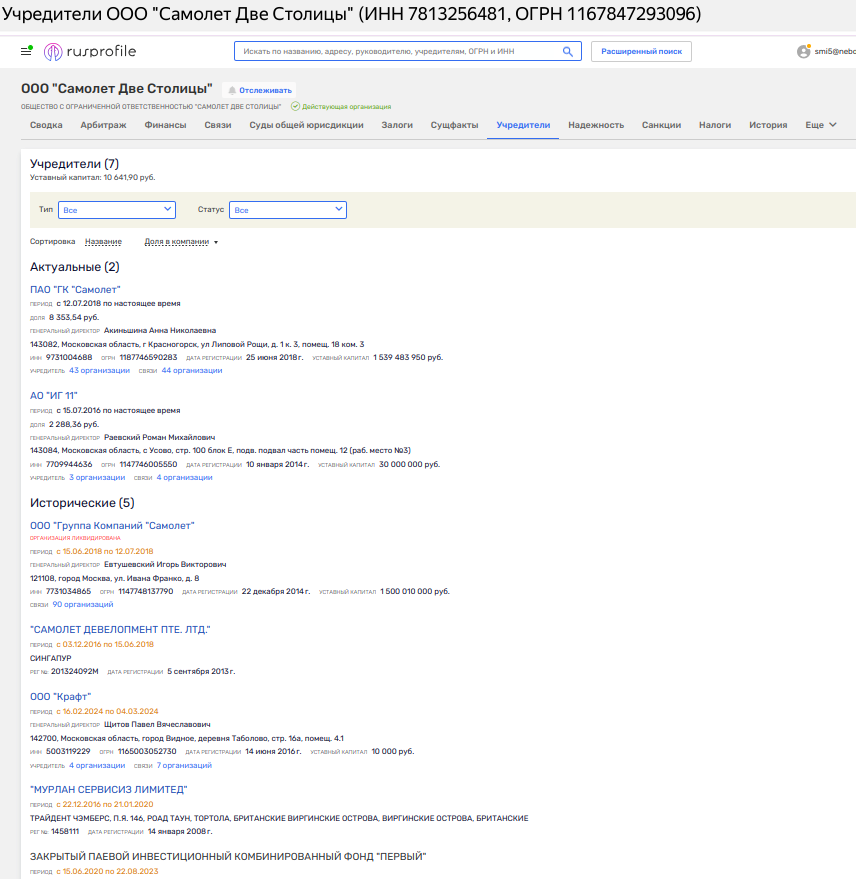The image size is (856, 879).
Task: Open 90 организаций connections link
Action: [x=83, y=604]
